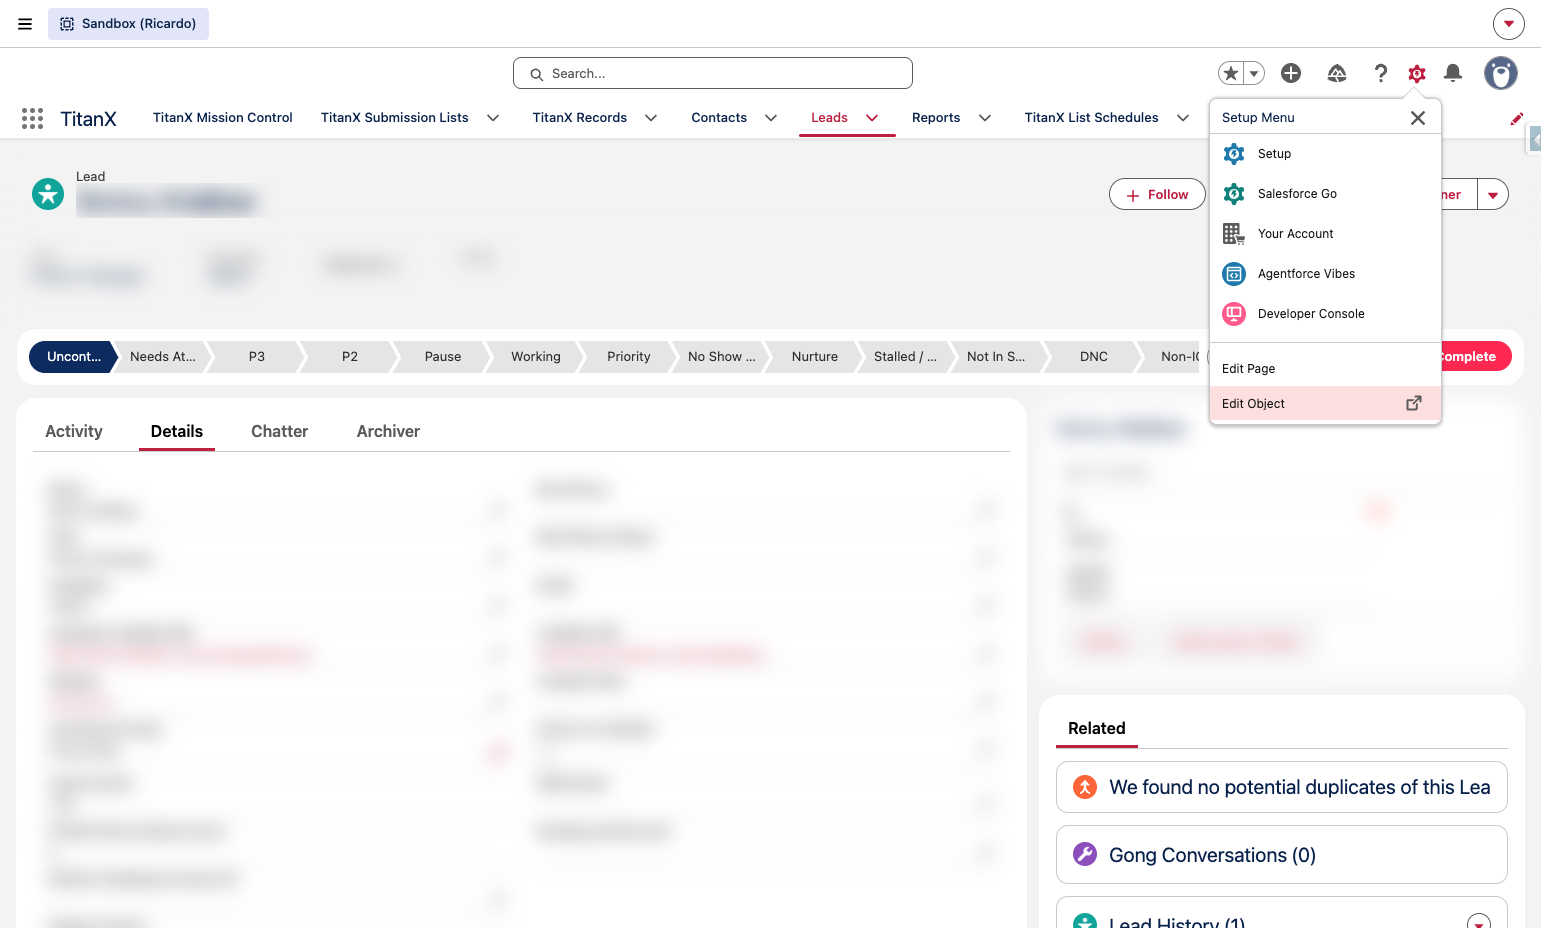Expand the TitanX List Schedules chevron
1541x928 pixels.
pyautogui.click(x=1183, y=118)
